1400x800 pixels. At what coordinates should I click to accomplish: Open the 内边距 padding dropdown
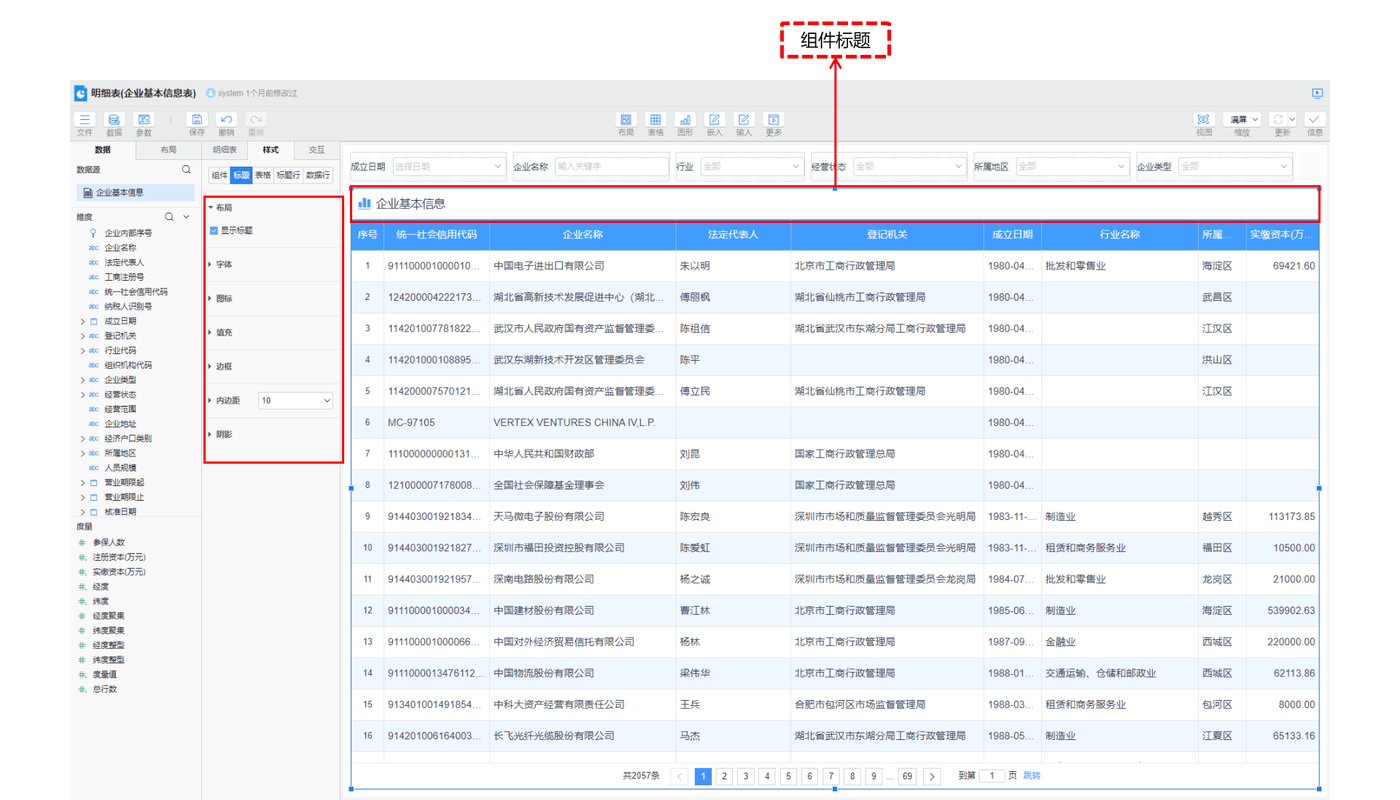pos(295,401)
